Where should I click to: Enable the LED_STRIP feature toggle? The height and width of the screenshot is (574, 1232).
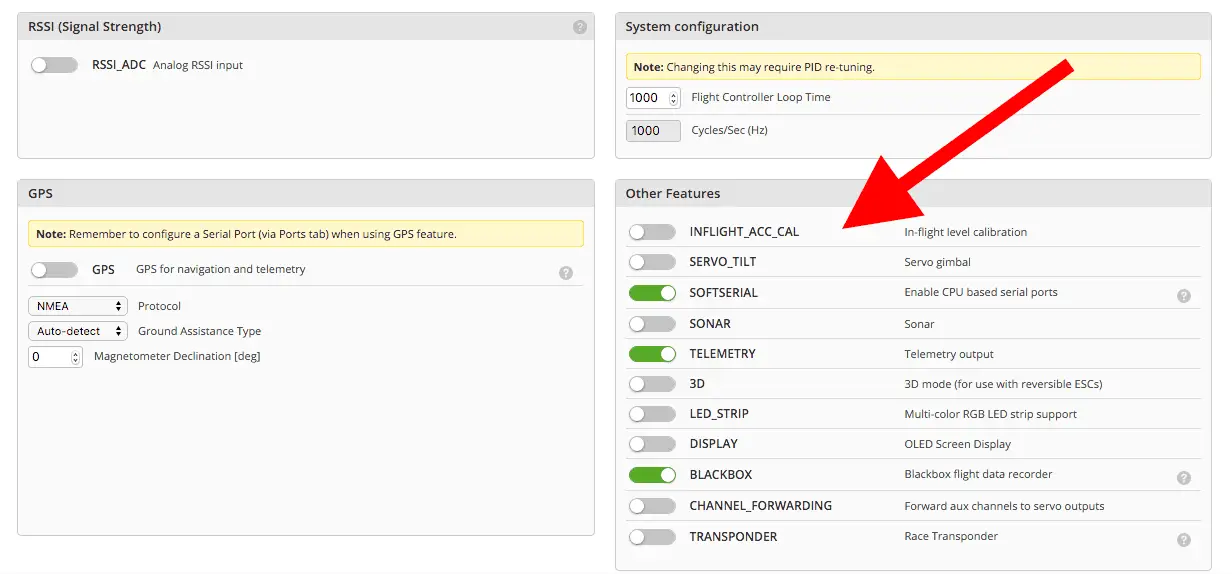coord(652,414)
